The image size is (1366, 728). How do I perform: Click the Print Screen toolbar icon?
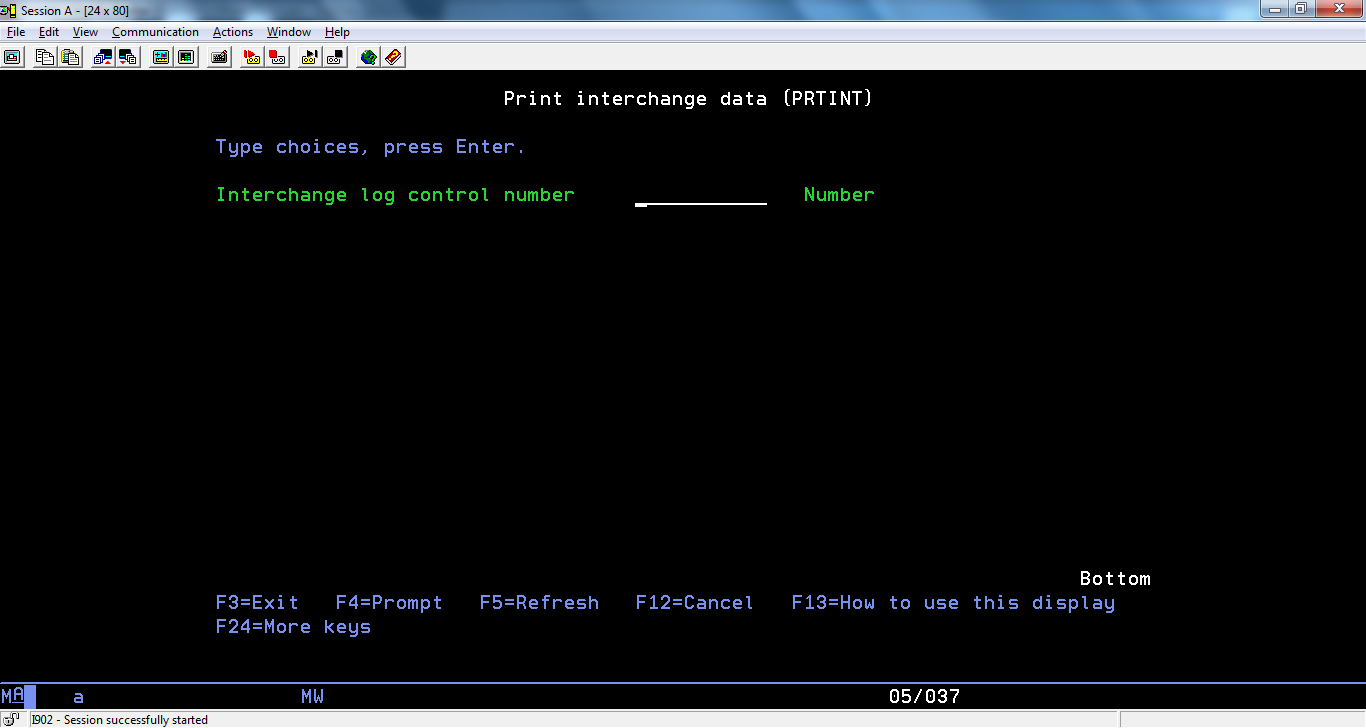point(13,57)
